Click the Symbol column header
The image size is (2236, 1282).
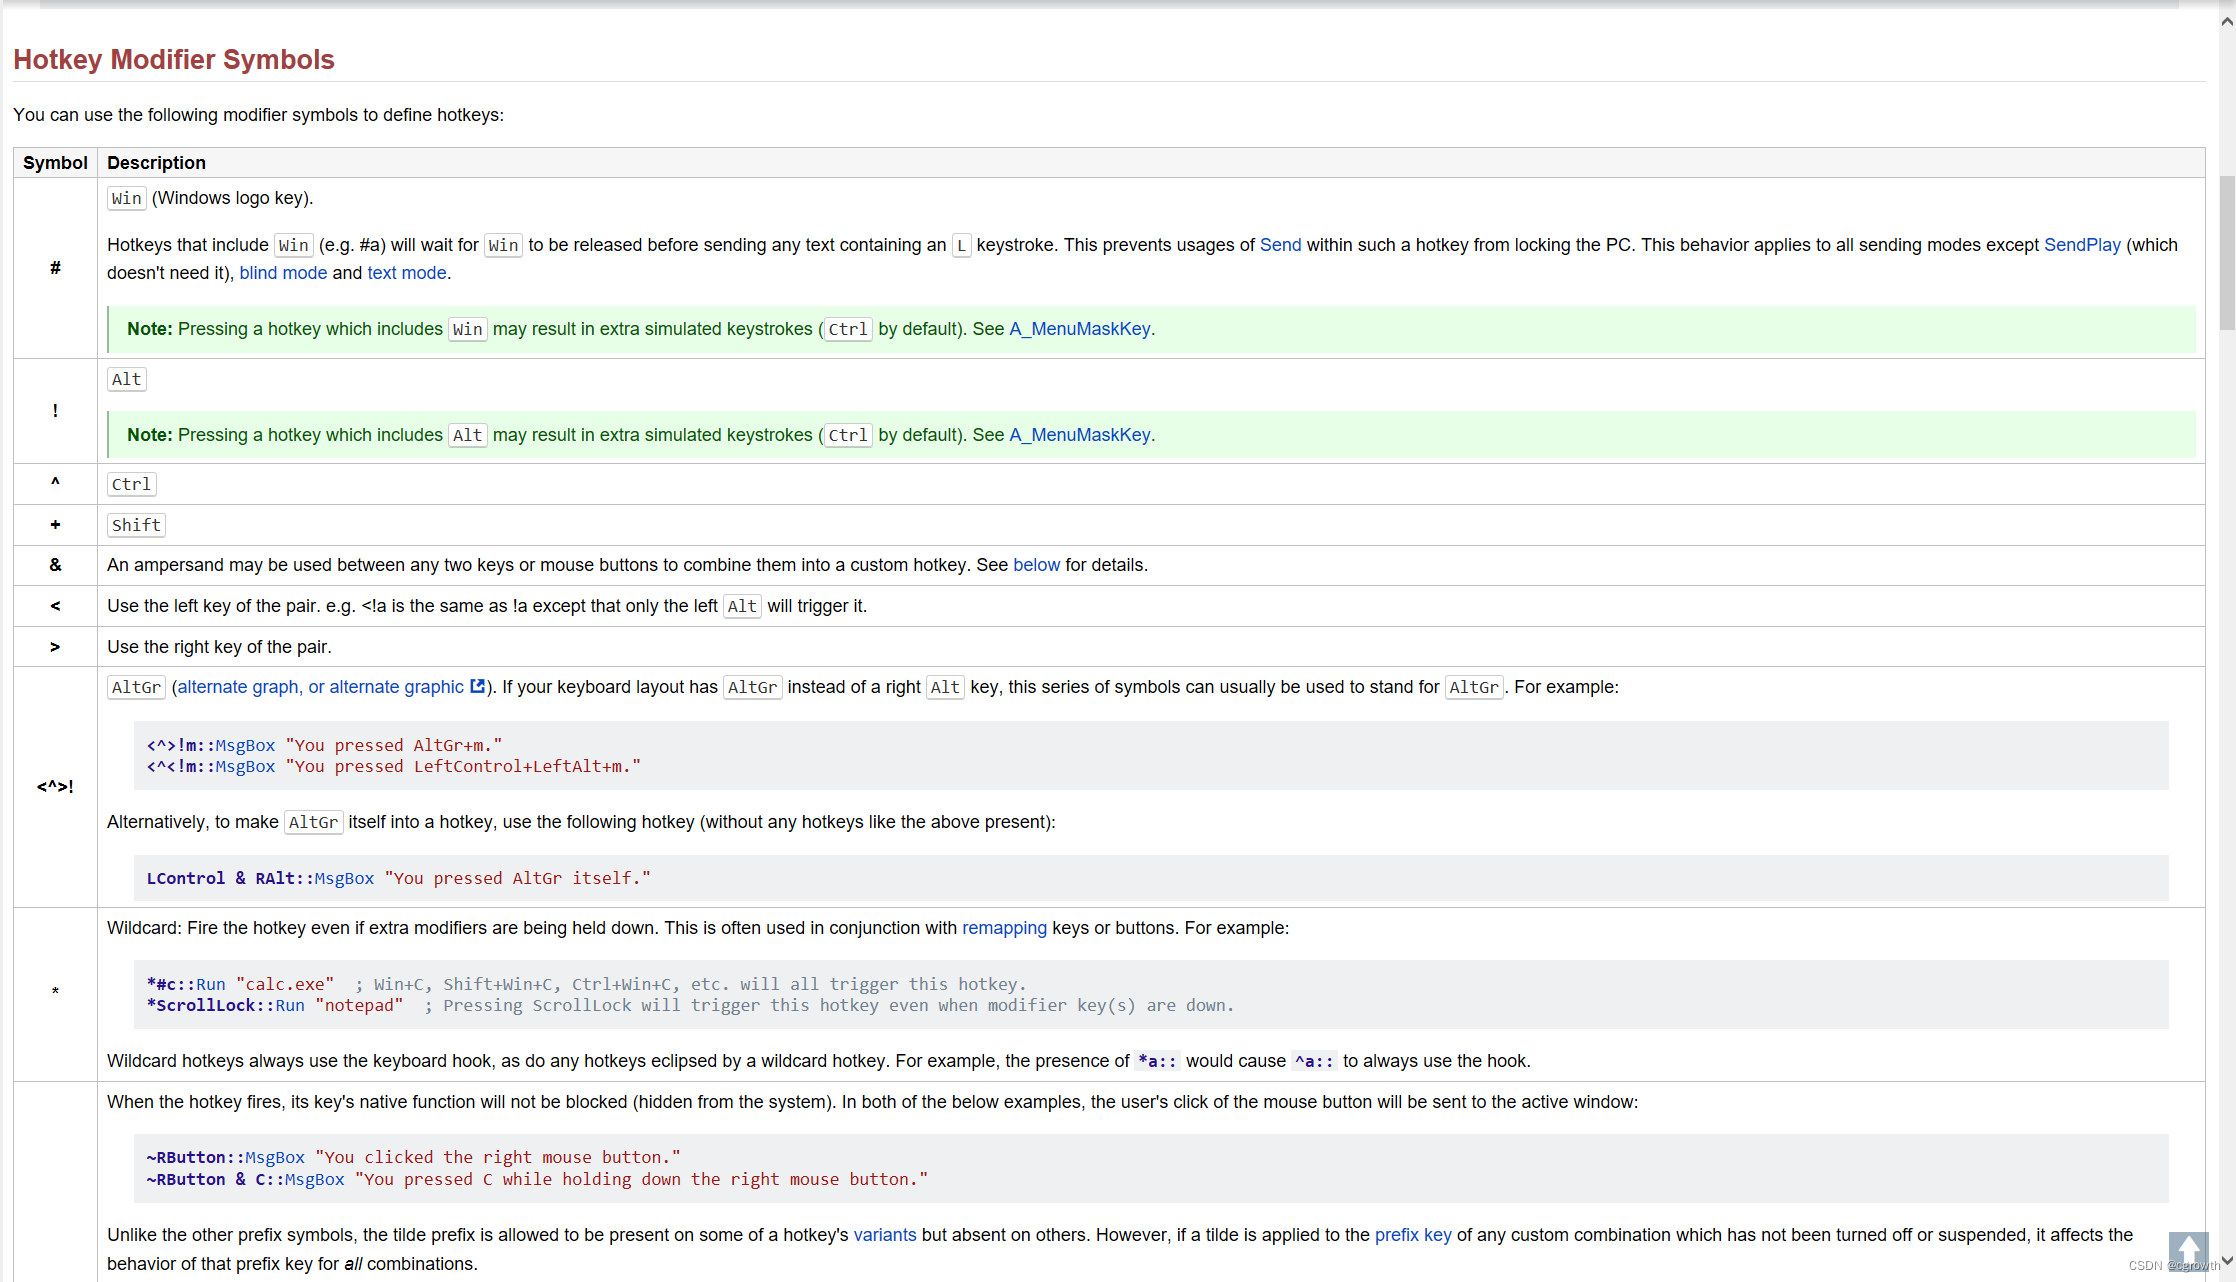[x=55, y=163]
